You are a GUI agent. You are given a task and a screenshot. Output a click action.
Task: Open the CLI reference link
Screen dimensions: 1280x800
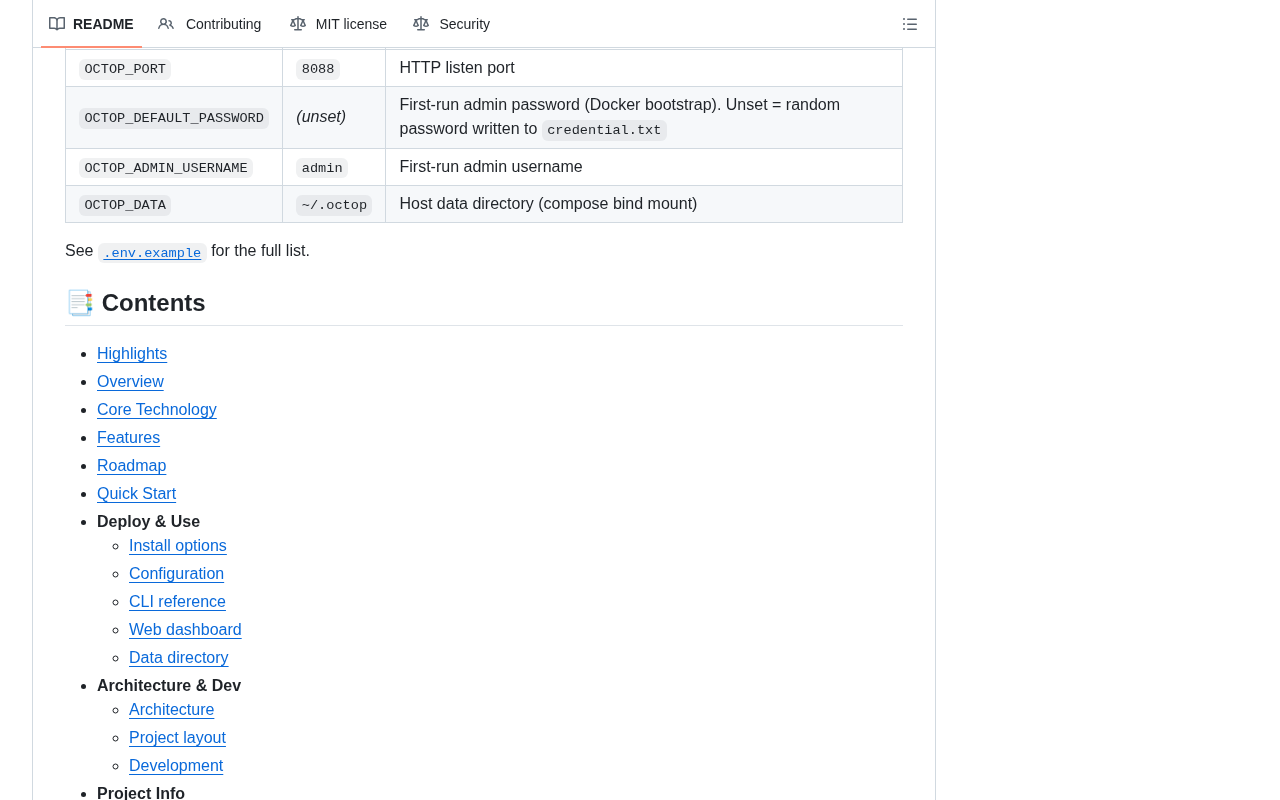pos(177,602)
